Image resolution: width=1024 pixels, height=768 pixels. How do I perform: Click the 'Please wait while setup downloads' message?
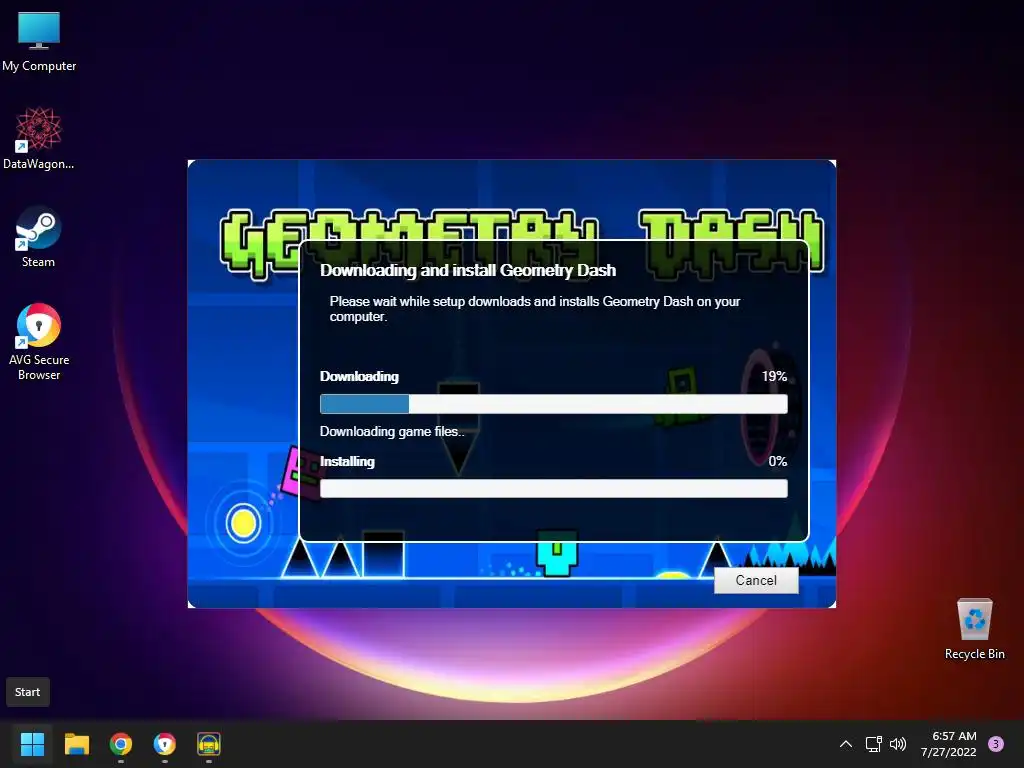coord(535,309)
